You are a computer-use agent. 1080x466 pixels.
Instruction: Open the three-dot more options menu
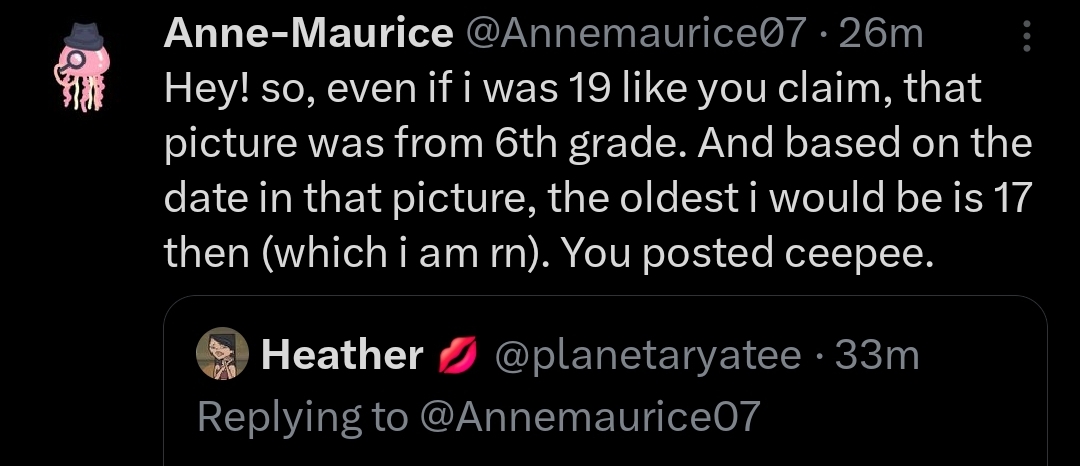1026,37
